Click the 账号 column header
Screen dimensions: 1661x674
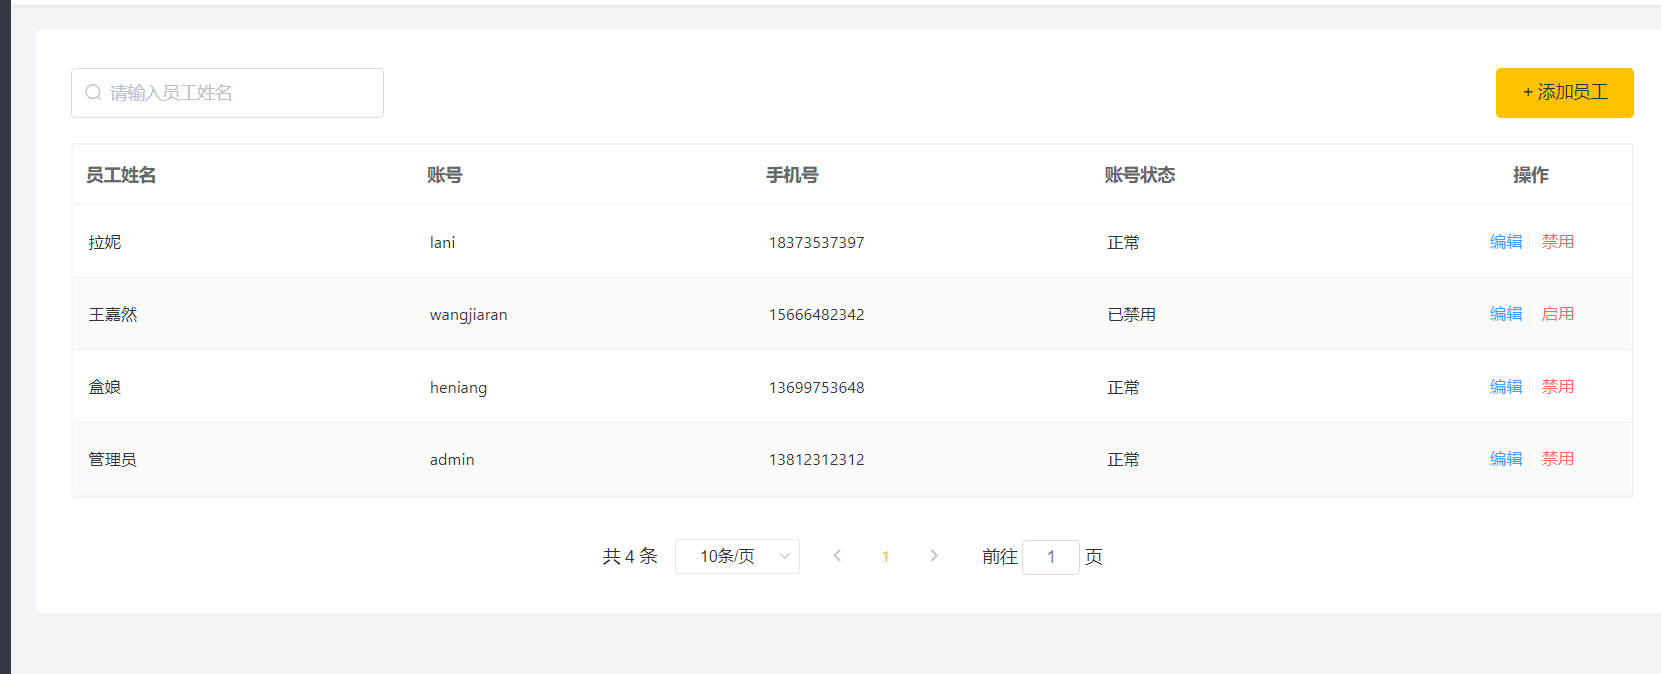click(x=445, y=175)
